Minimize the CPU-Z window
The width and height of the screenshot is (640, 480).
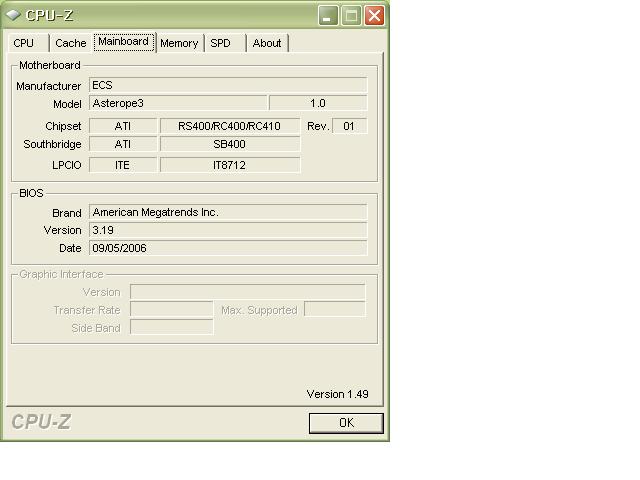point(328,16)
